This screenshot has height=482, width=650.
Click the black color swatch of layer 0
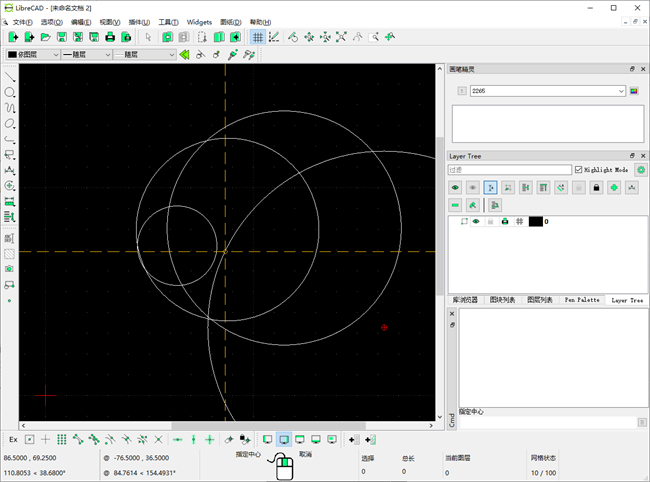tap(535, 221)
